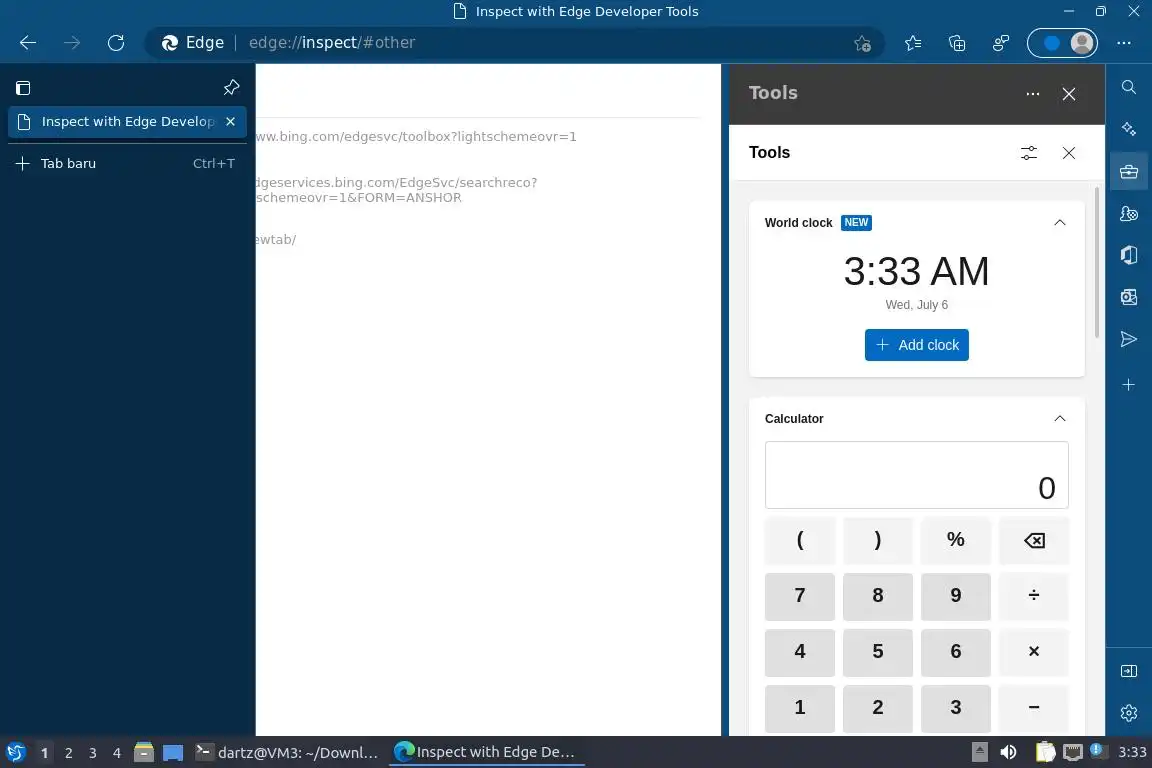Click the divide calculator key
The width and height of the screenshot is (1152, 768).
tap(1034, 596)
